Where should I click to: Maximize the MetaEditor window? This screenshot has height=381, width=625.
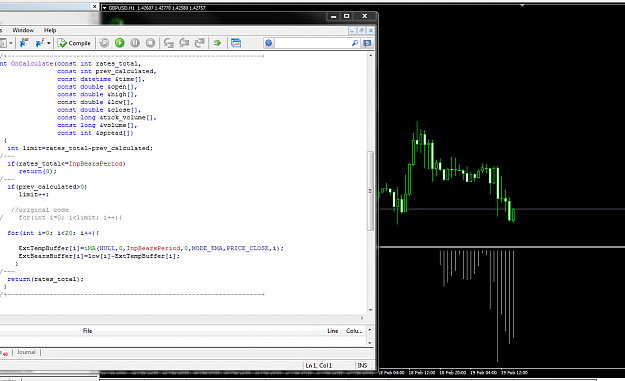click(x=346, y=16)
